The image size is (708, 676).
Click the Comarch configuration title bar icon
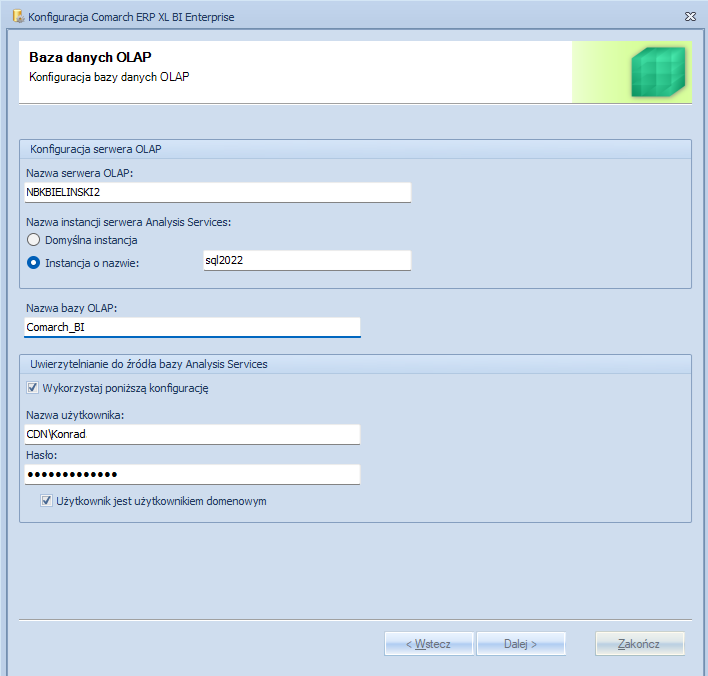19,17
